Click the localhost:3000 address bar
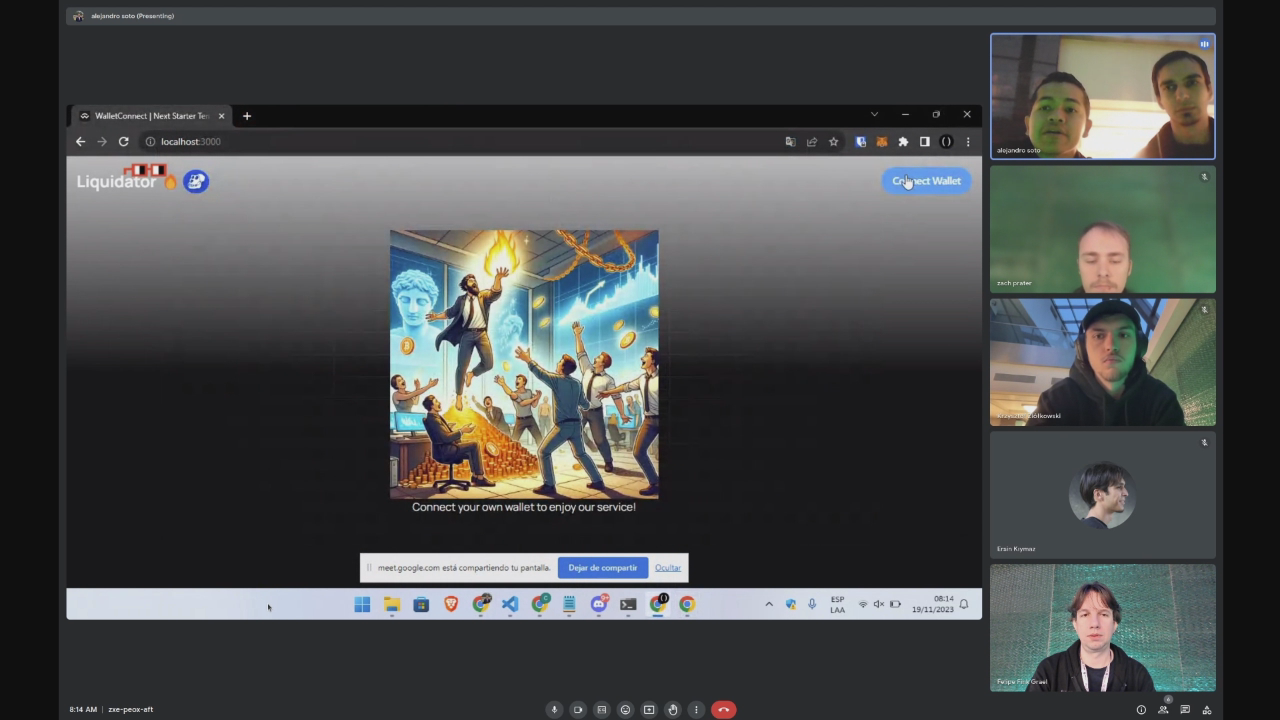 460,142
